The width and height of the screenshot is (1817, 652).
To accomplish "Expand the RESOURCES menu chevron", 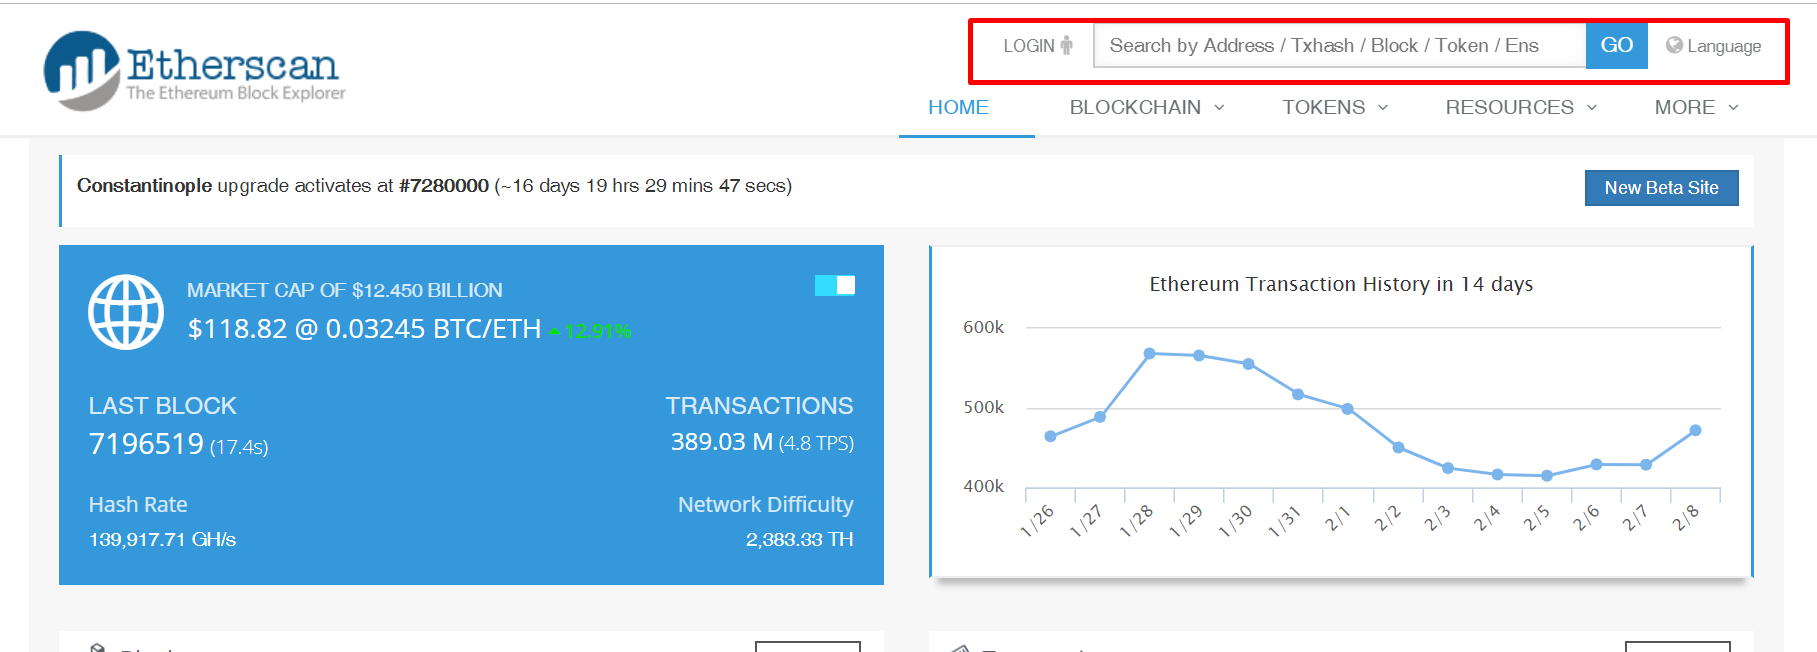I will tap(1592, 108).
